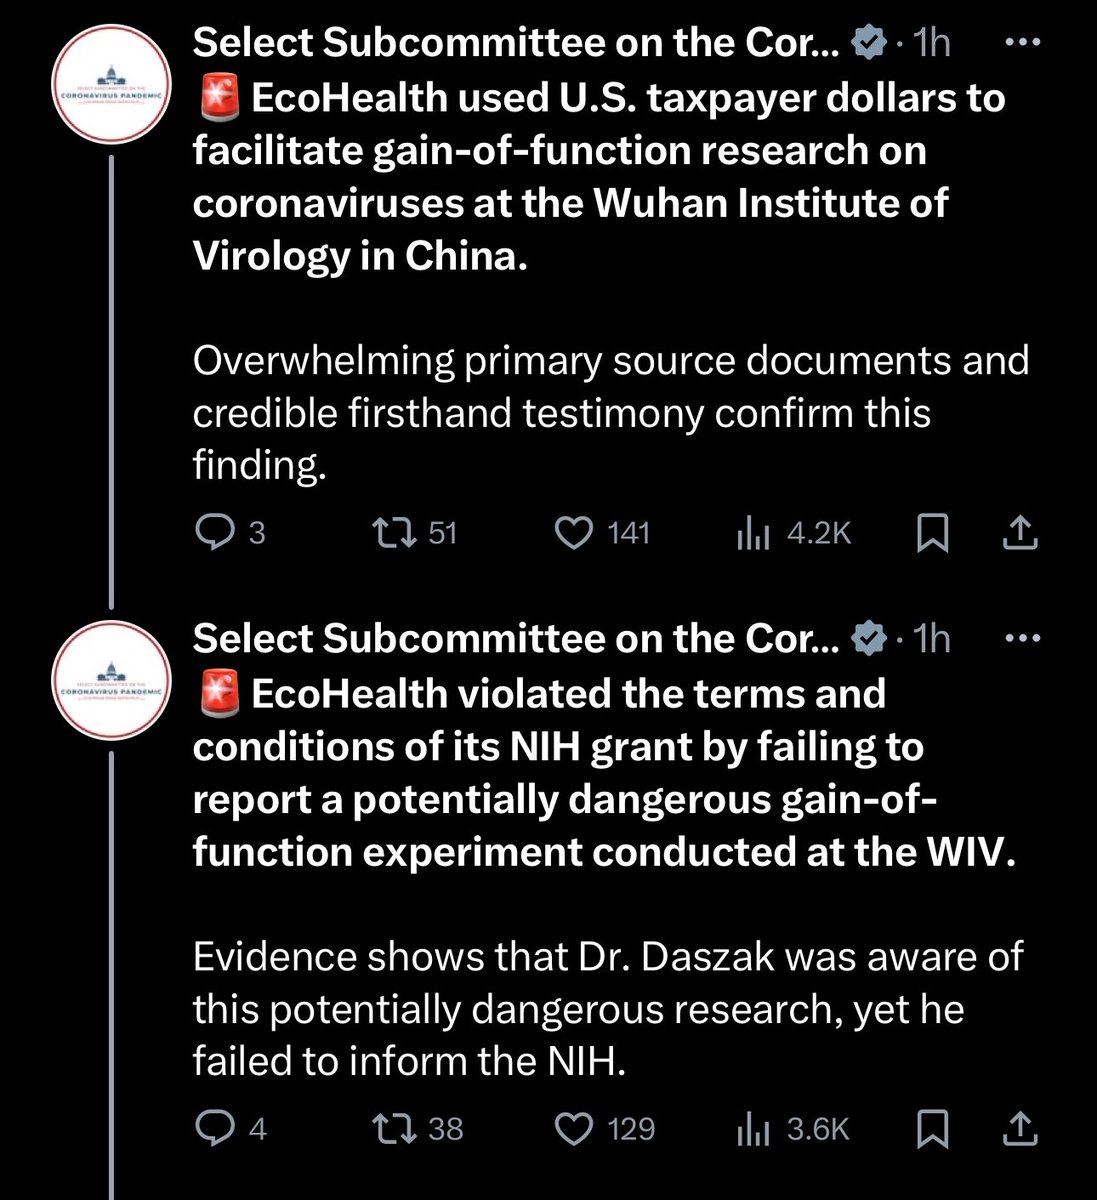Viewport: 1097px width, 1200px height.
Task: Open the first tweet's 1h timestamp
Action: (x=932, y=43)
